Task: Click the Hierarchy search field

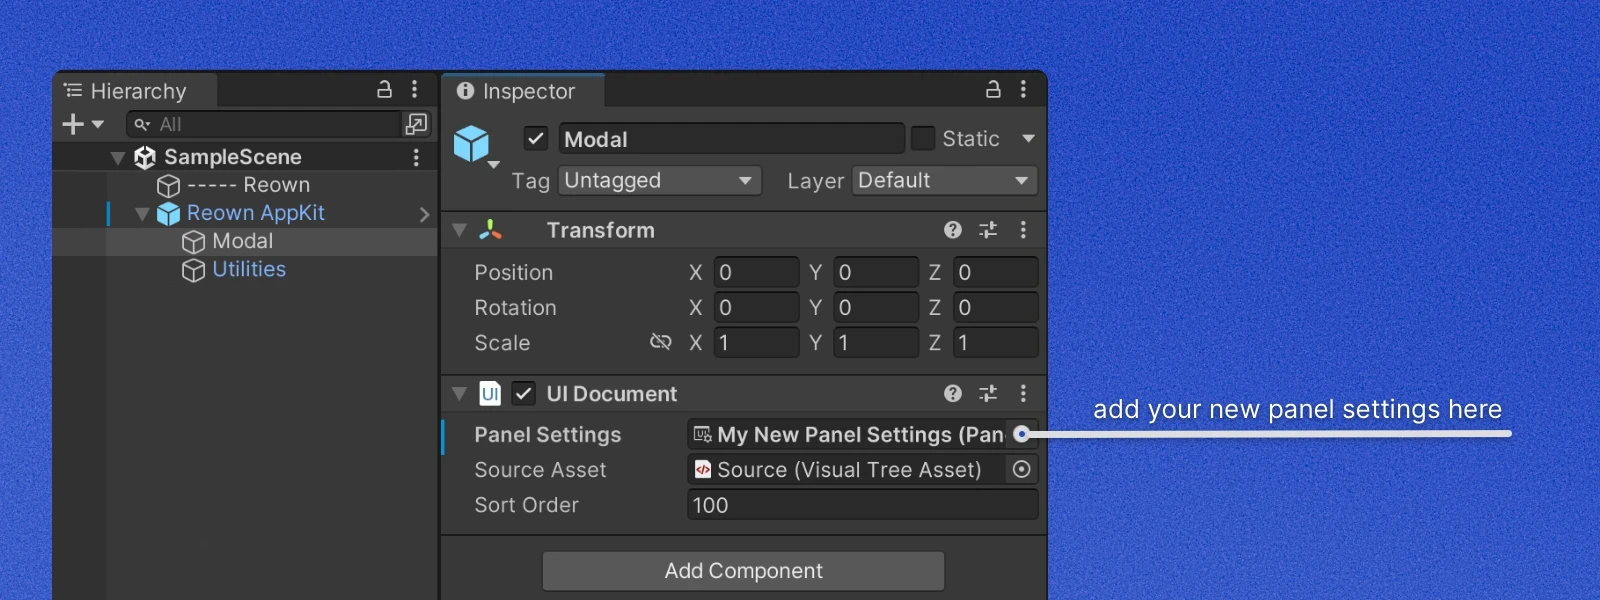Action: point(263,124)
